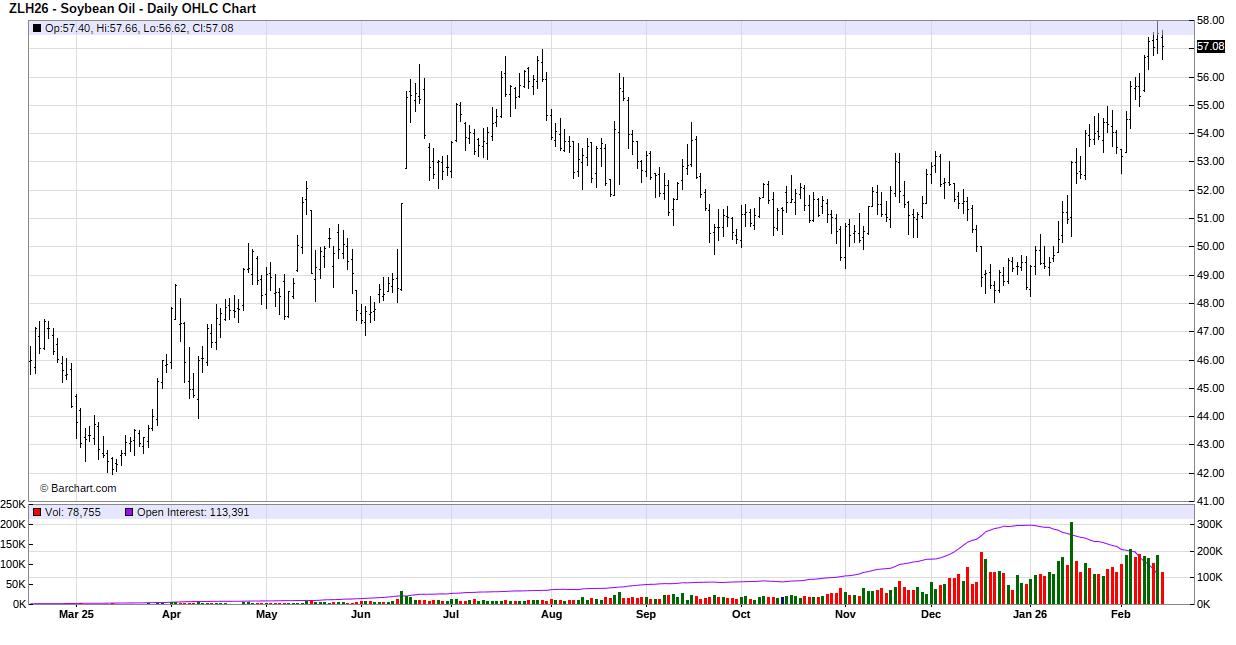
Task: Click the 58.00 price axis label
Action: point(1210,20)
